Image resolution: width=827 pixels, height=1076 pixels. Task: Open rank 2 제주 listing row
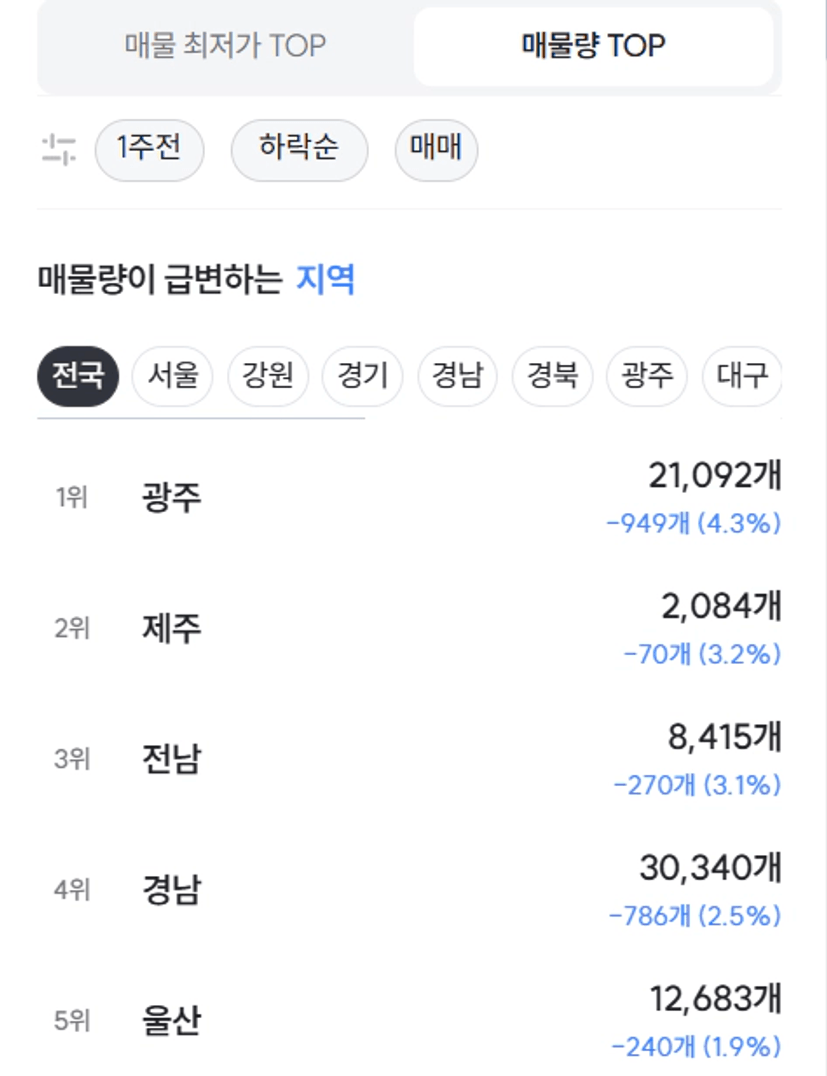point(409,629)
